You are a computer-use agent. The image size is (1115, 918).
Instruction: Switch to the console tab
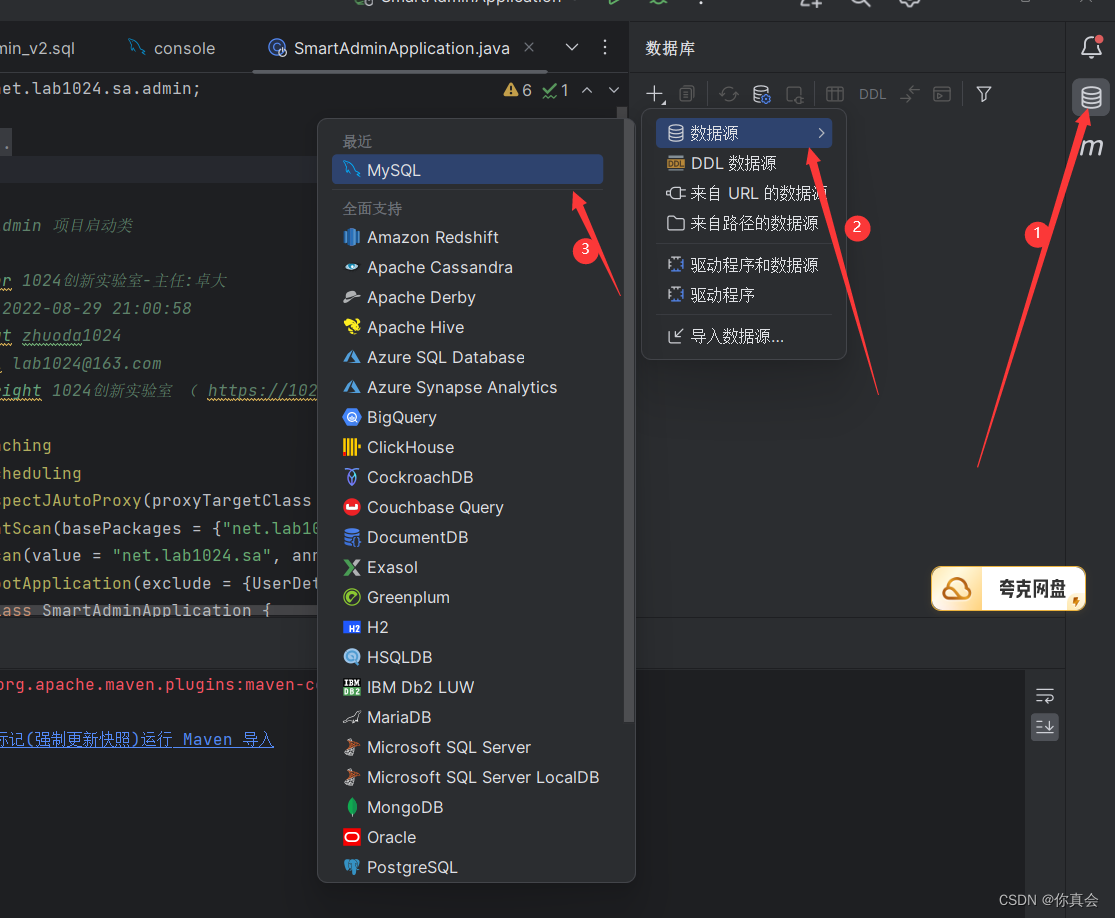[171, 48]
